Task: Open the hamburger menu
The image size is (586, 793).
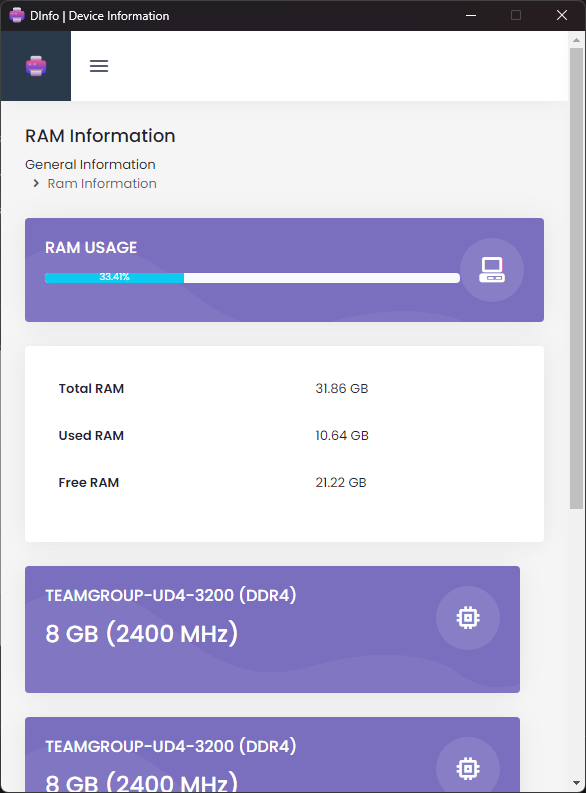Action: pos(99,66)
